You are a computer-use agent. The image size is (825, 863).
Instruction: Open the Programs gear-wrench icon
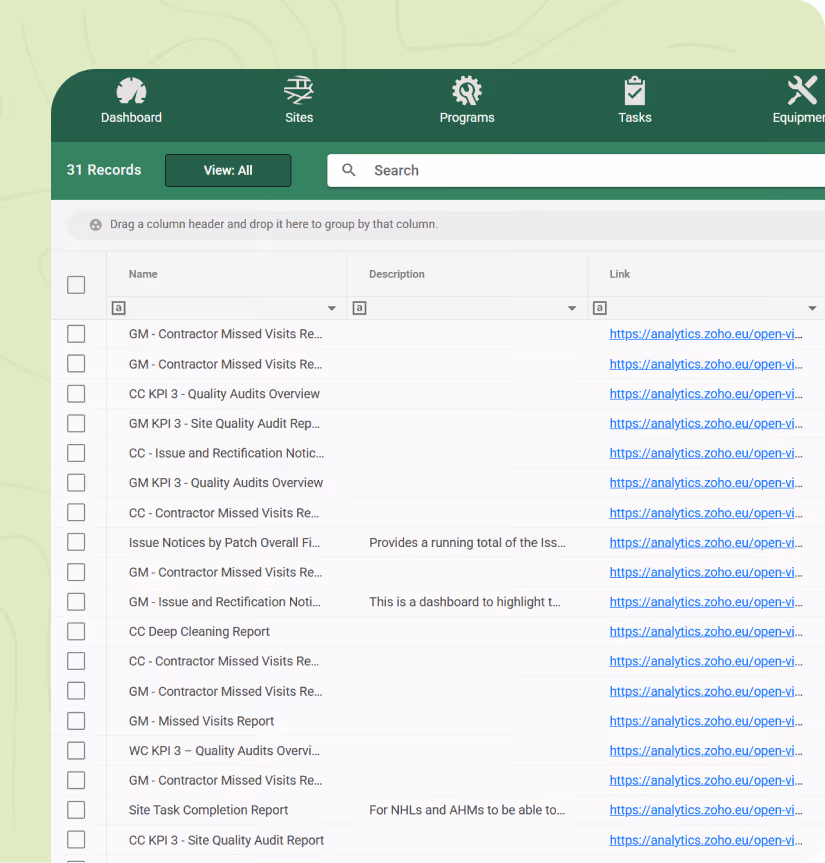[x=467, y=90]
